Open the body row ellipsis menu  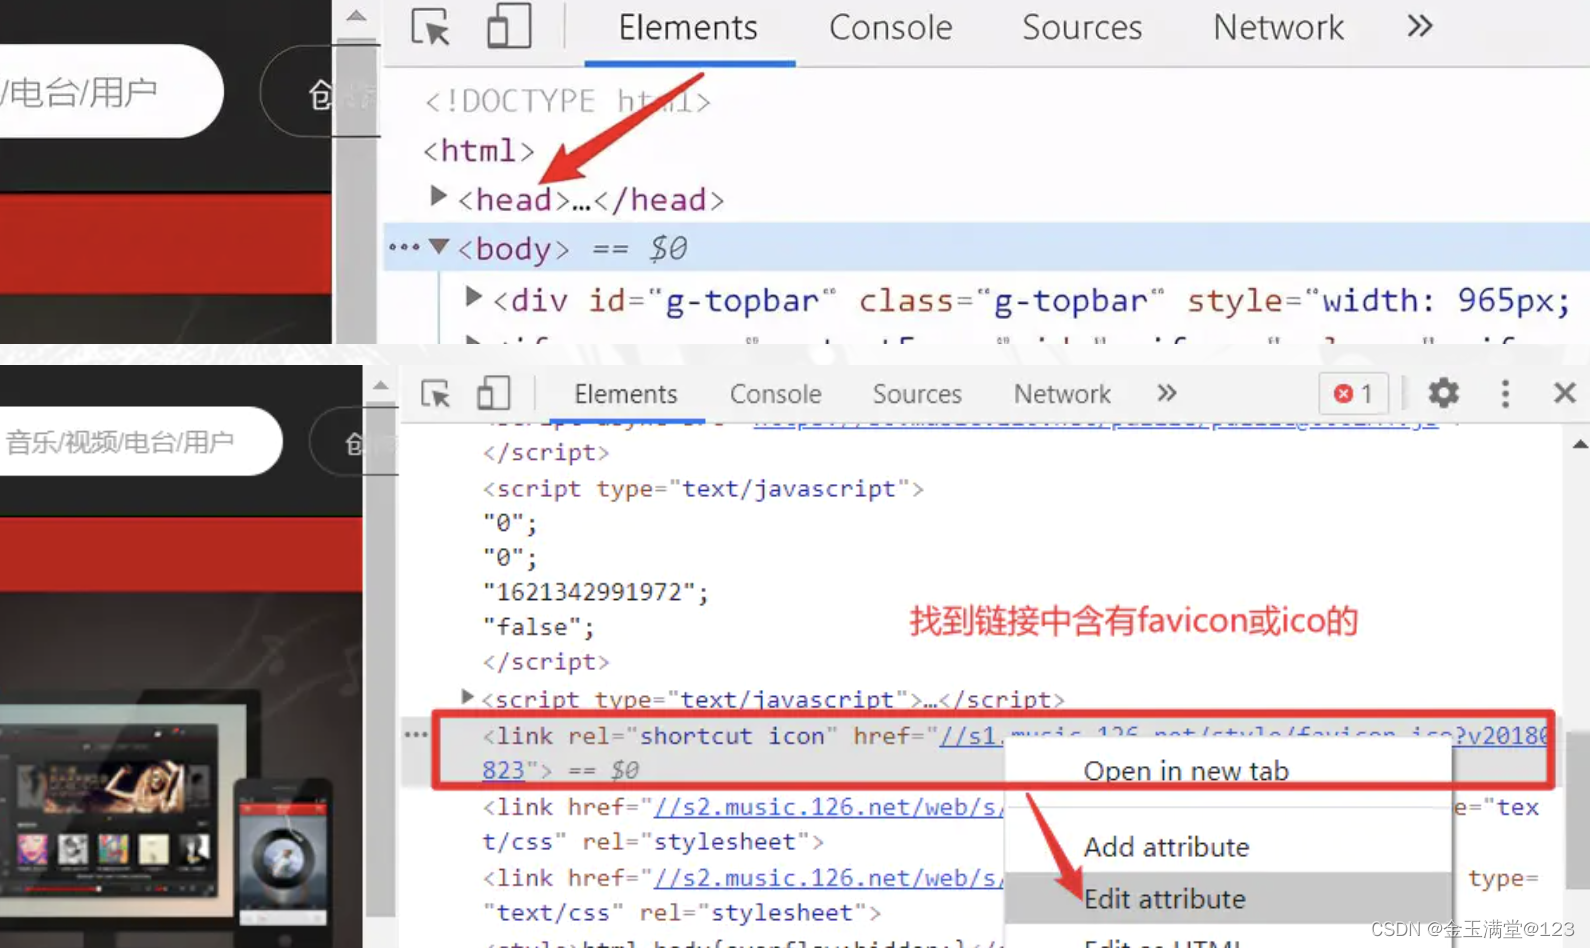tap(404, 247)
